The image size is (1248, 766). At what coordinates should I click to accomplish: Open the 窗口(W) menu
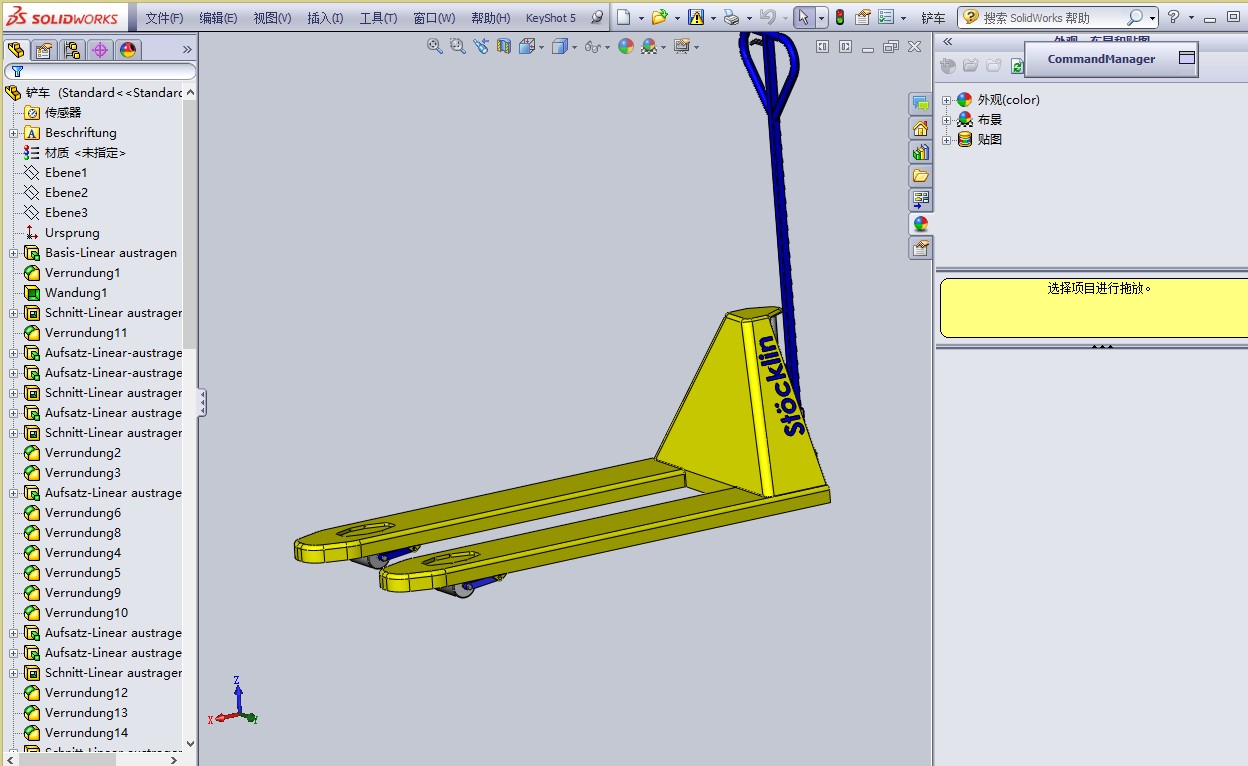pos(434,18)
